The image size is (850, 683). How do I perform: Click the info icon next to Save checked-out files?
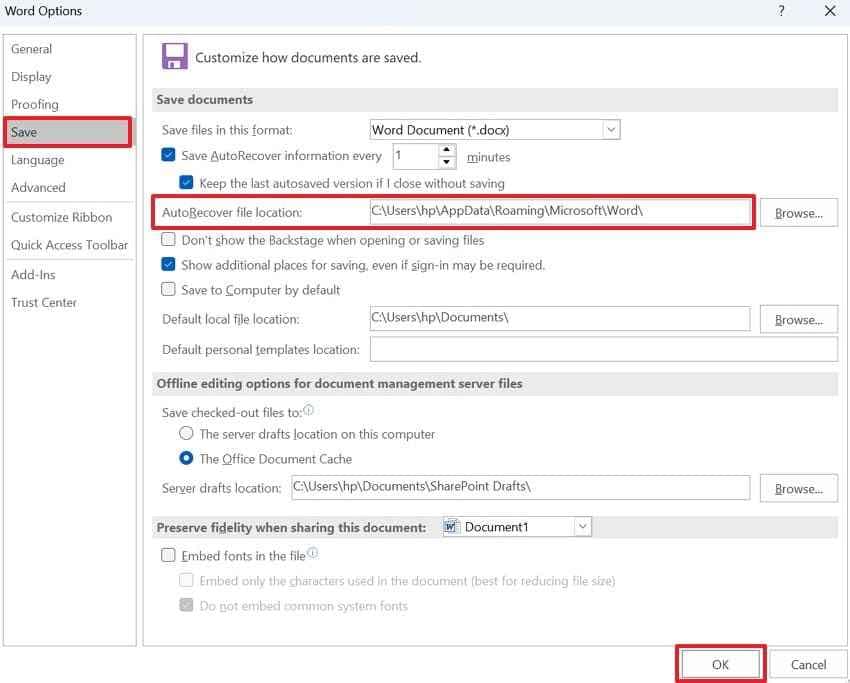pos(308,410)
